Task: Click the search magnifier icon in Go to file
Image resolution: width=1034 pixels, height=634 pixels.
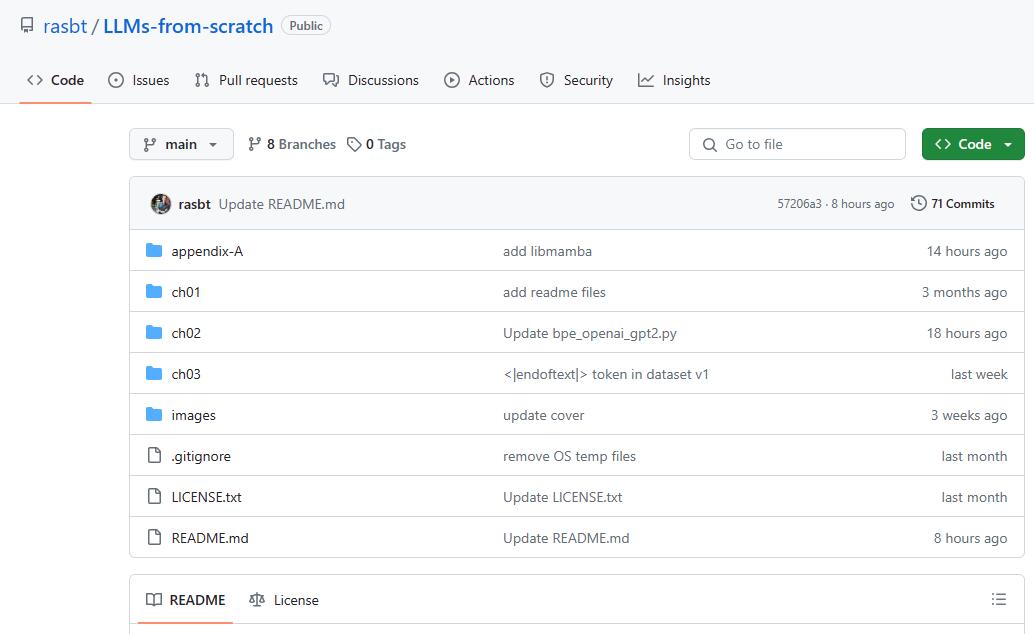Action: click(x=710, y=144)
